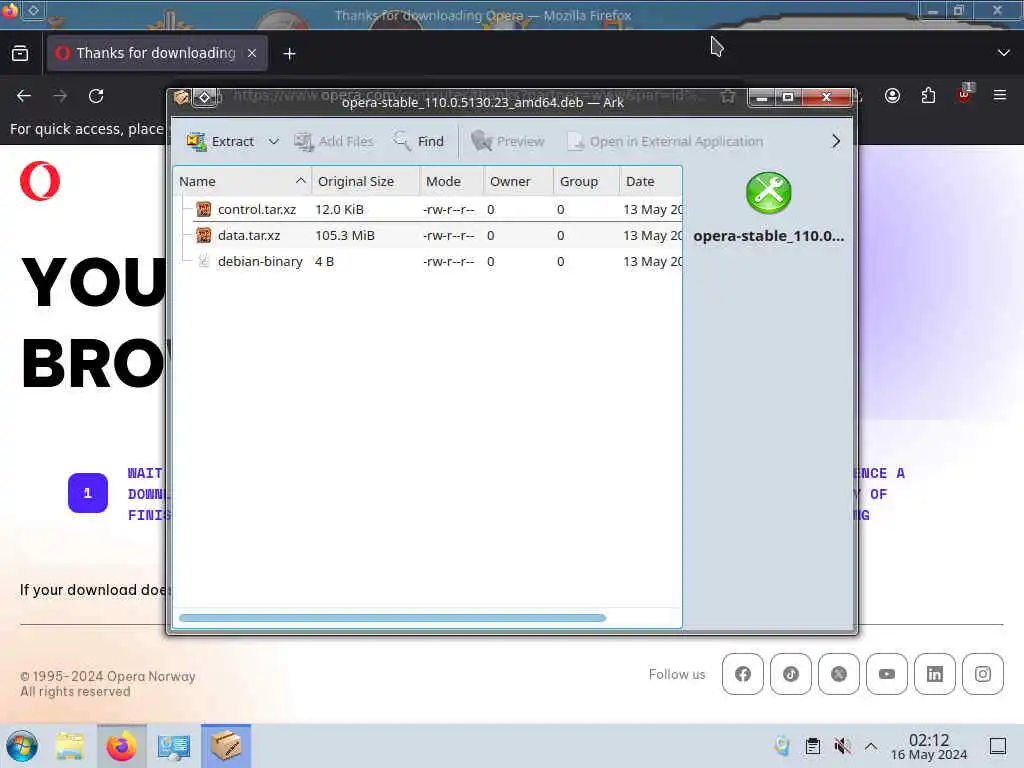Open the Firefox hamburger menu
This screenshot has height=768, width=1024.
[x=1000, y=96]
